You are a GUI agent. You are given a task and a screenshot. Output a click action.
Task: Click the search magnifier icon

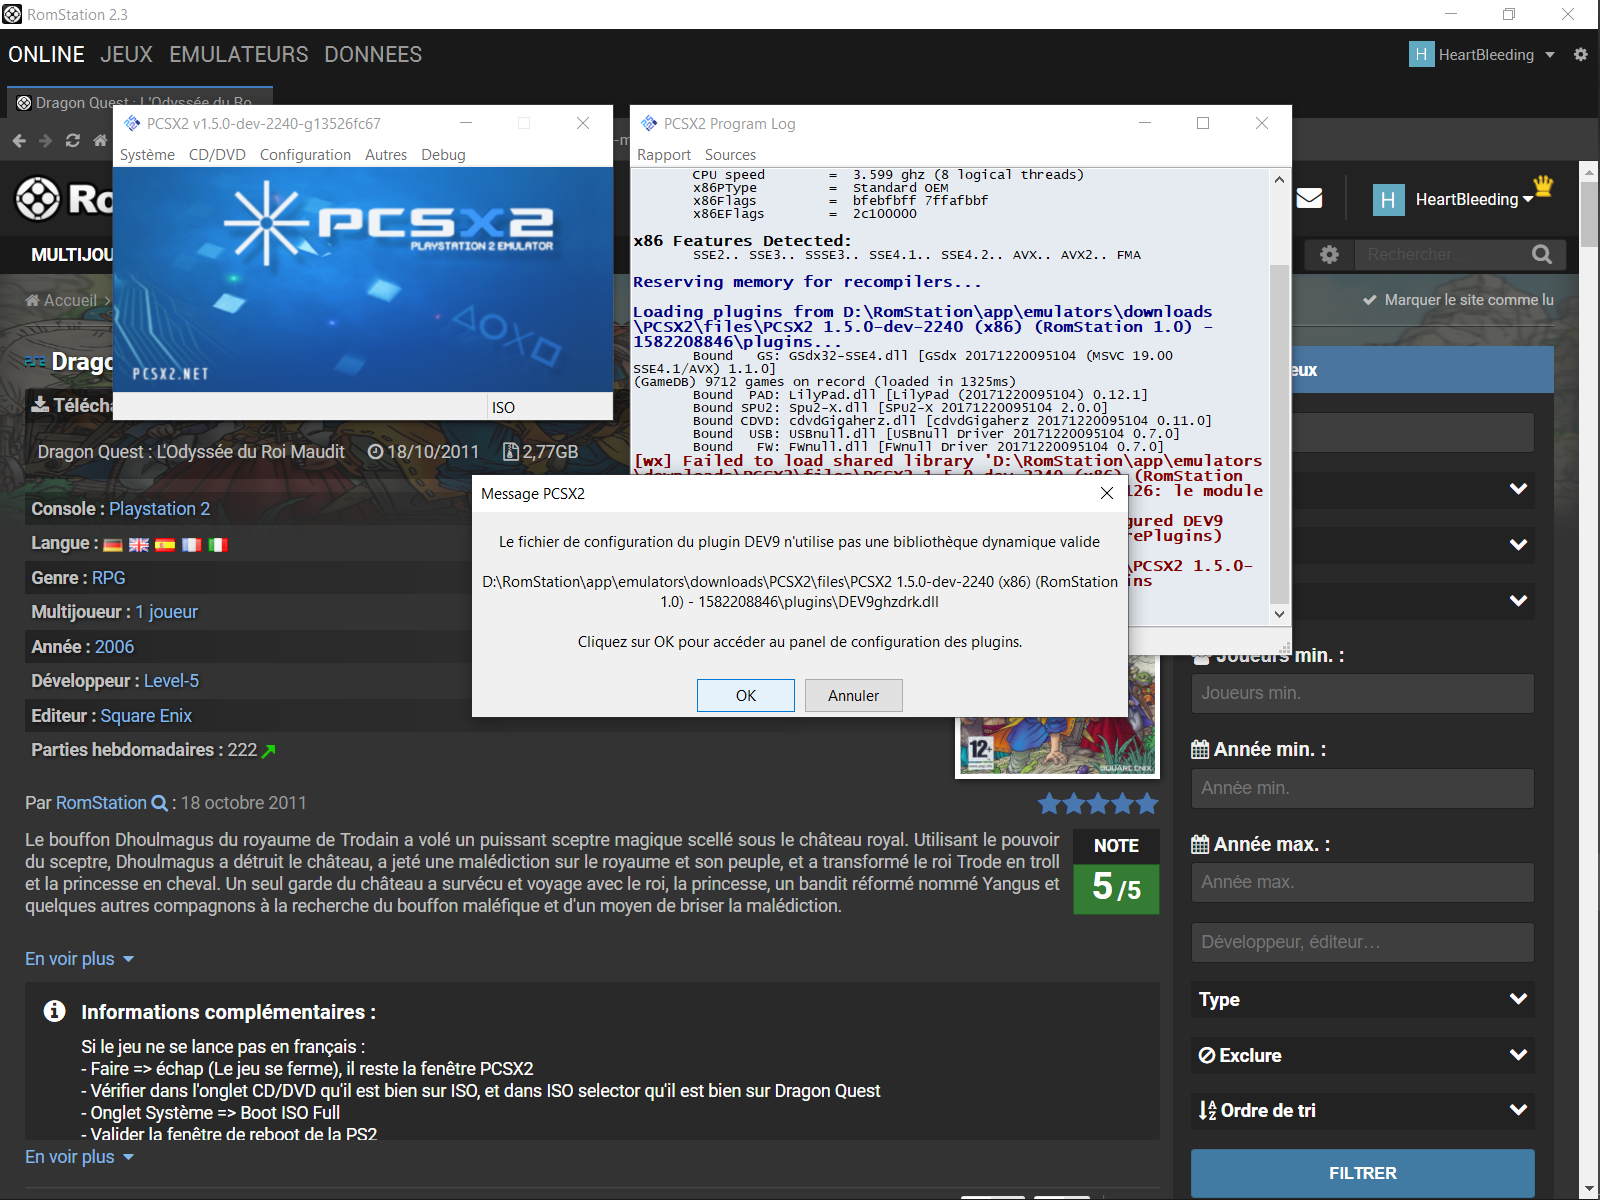point(1542,255)
